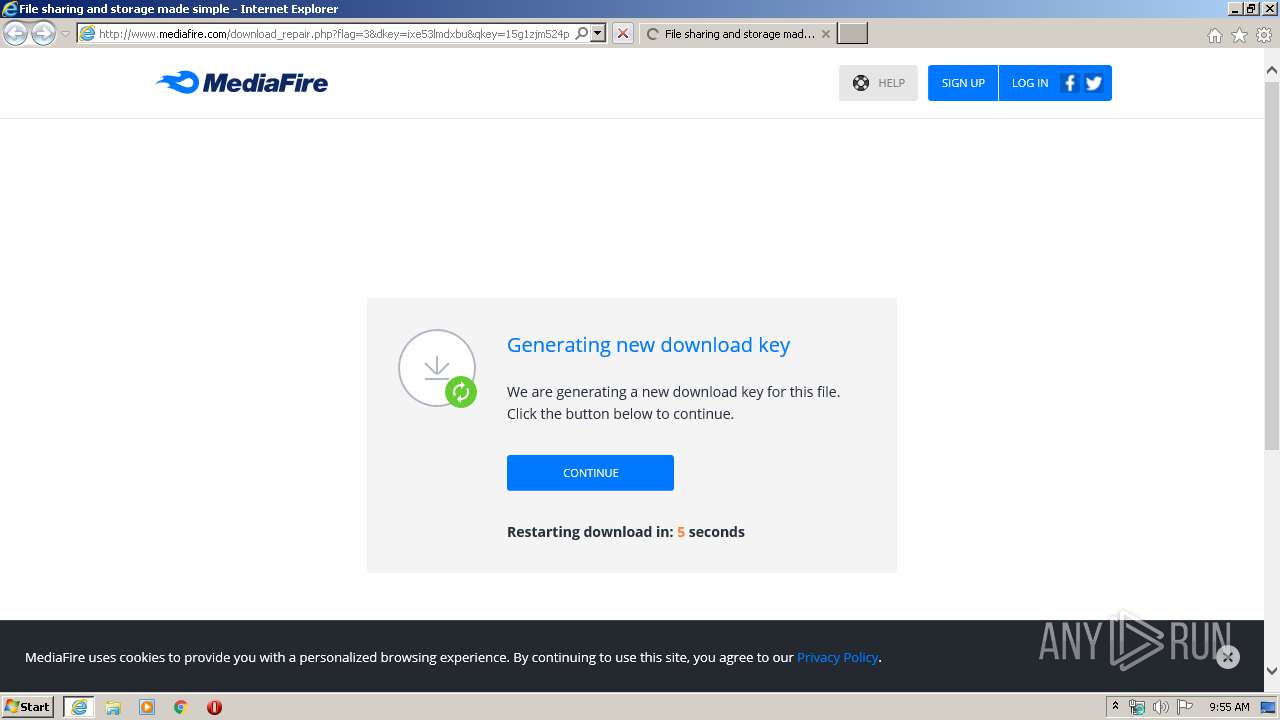
Task: Log in with the Facebook icon
Action: click(x=1069, y=83)
